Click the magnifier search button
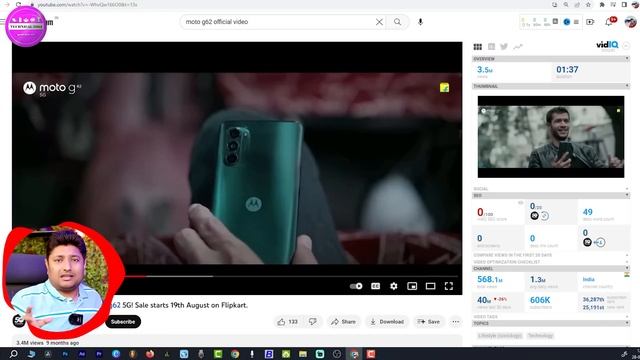 pos(398,22)
